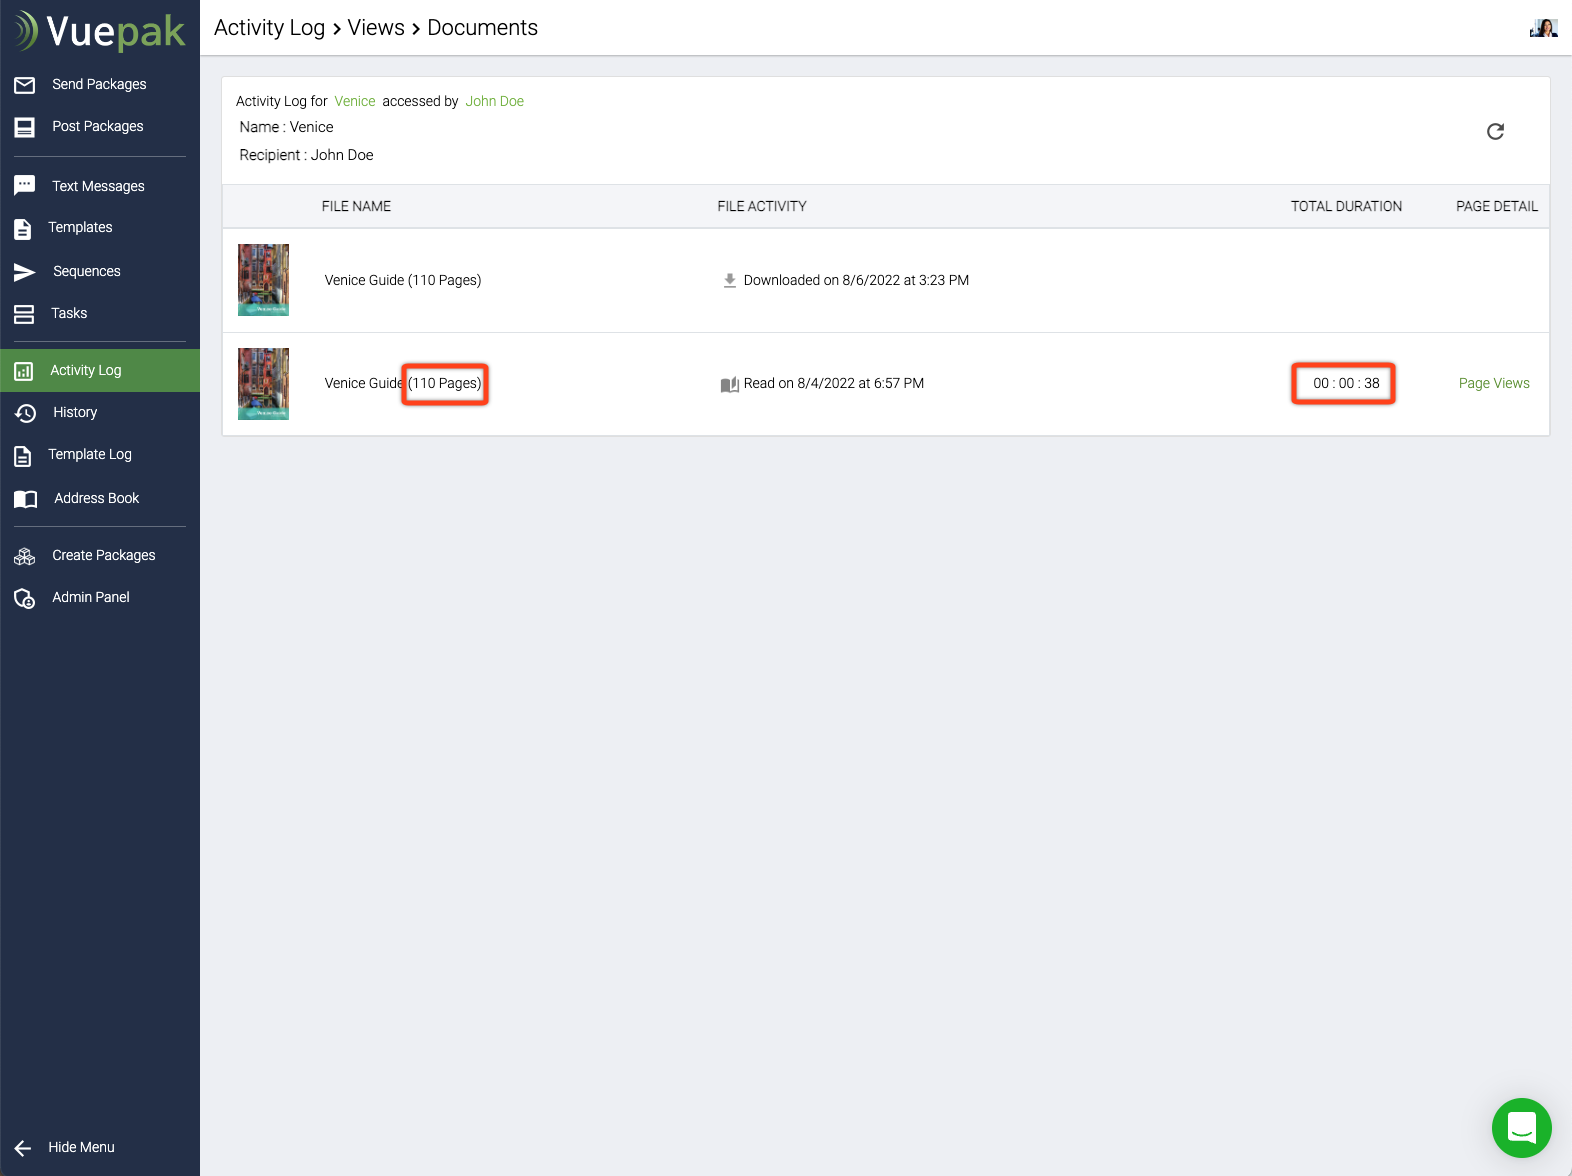Click the Post Packages icon
Screen dimensions: 1572x1176
pyautogui.click(x=25, y=127)
